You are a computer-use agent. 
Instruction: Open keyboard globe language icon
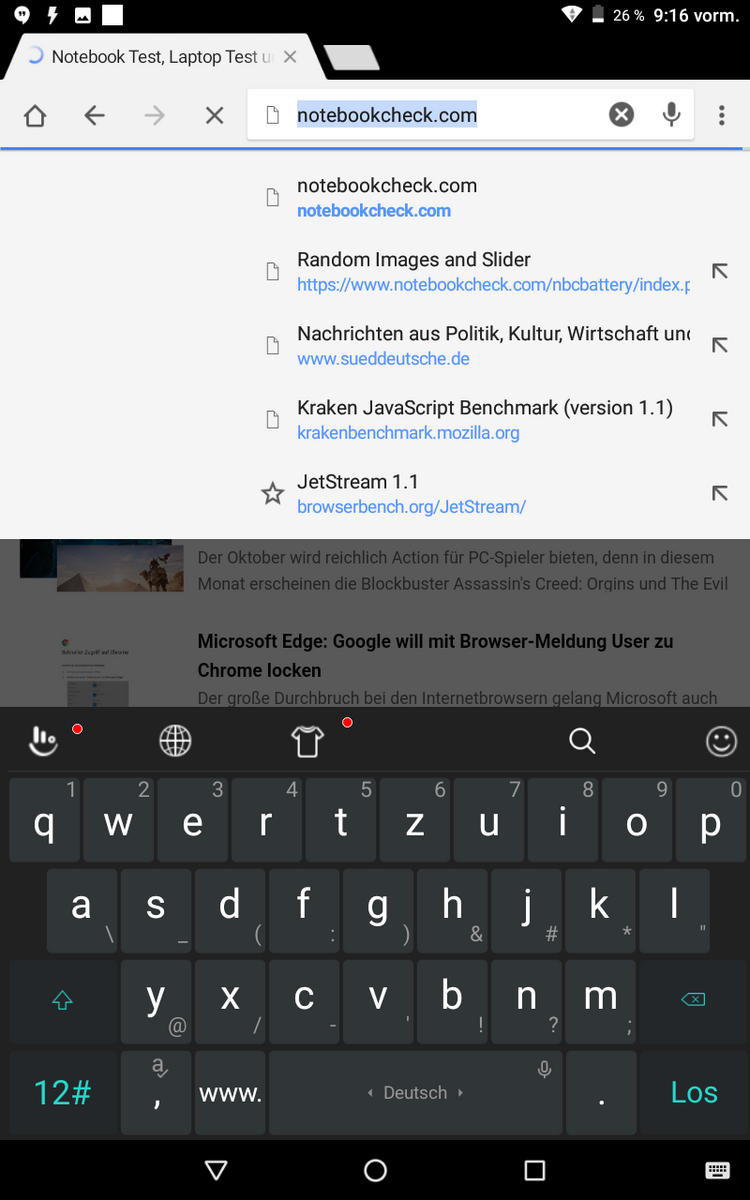coord(175,741)
